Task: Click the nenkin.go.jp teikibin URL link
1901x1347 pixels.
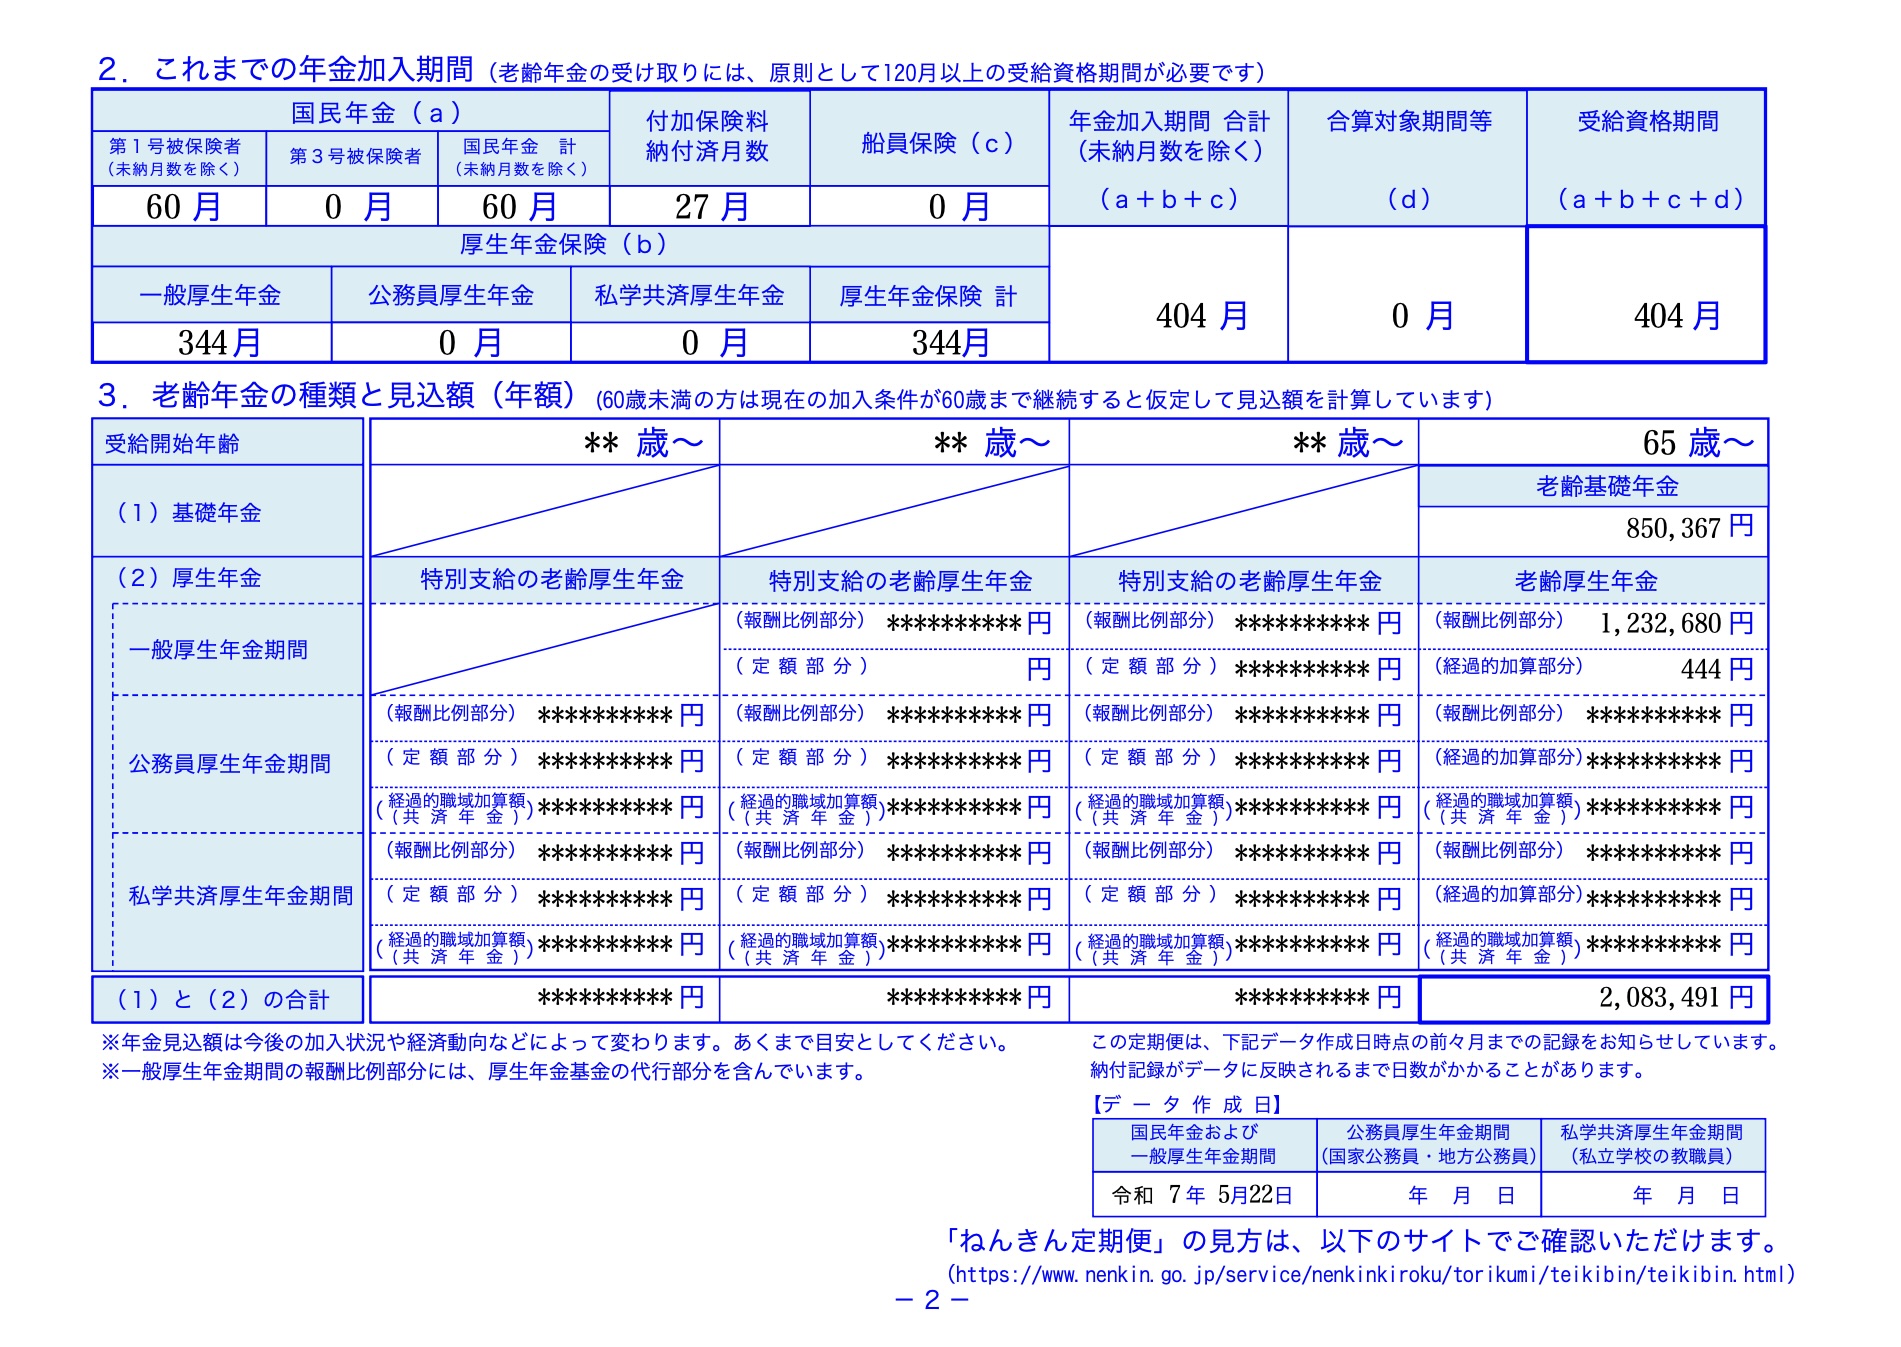Action: click(x=1370, y=1275)
